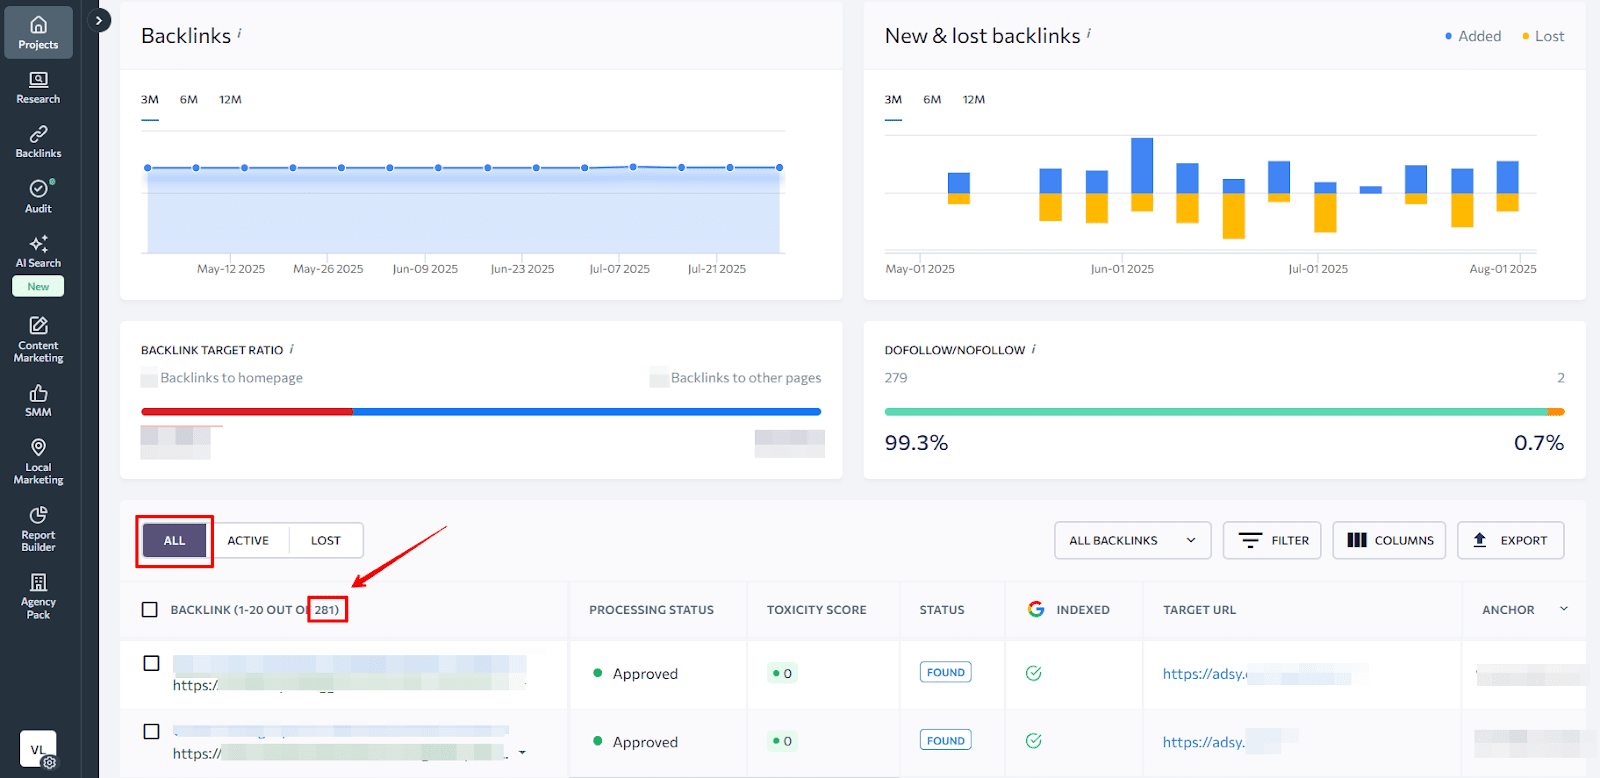Open the Local Marketing sidebar section
1600x778 pixels.
[38, 461]
